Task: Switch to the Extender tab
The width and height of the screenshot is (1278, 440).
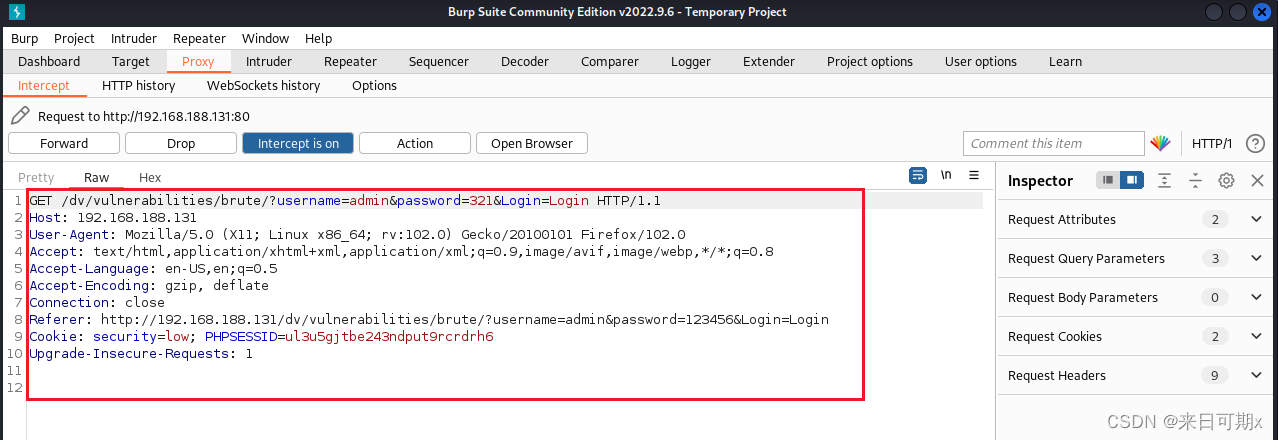Action: coord(769,61)
